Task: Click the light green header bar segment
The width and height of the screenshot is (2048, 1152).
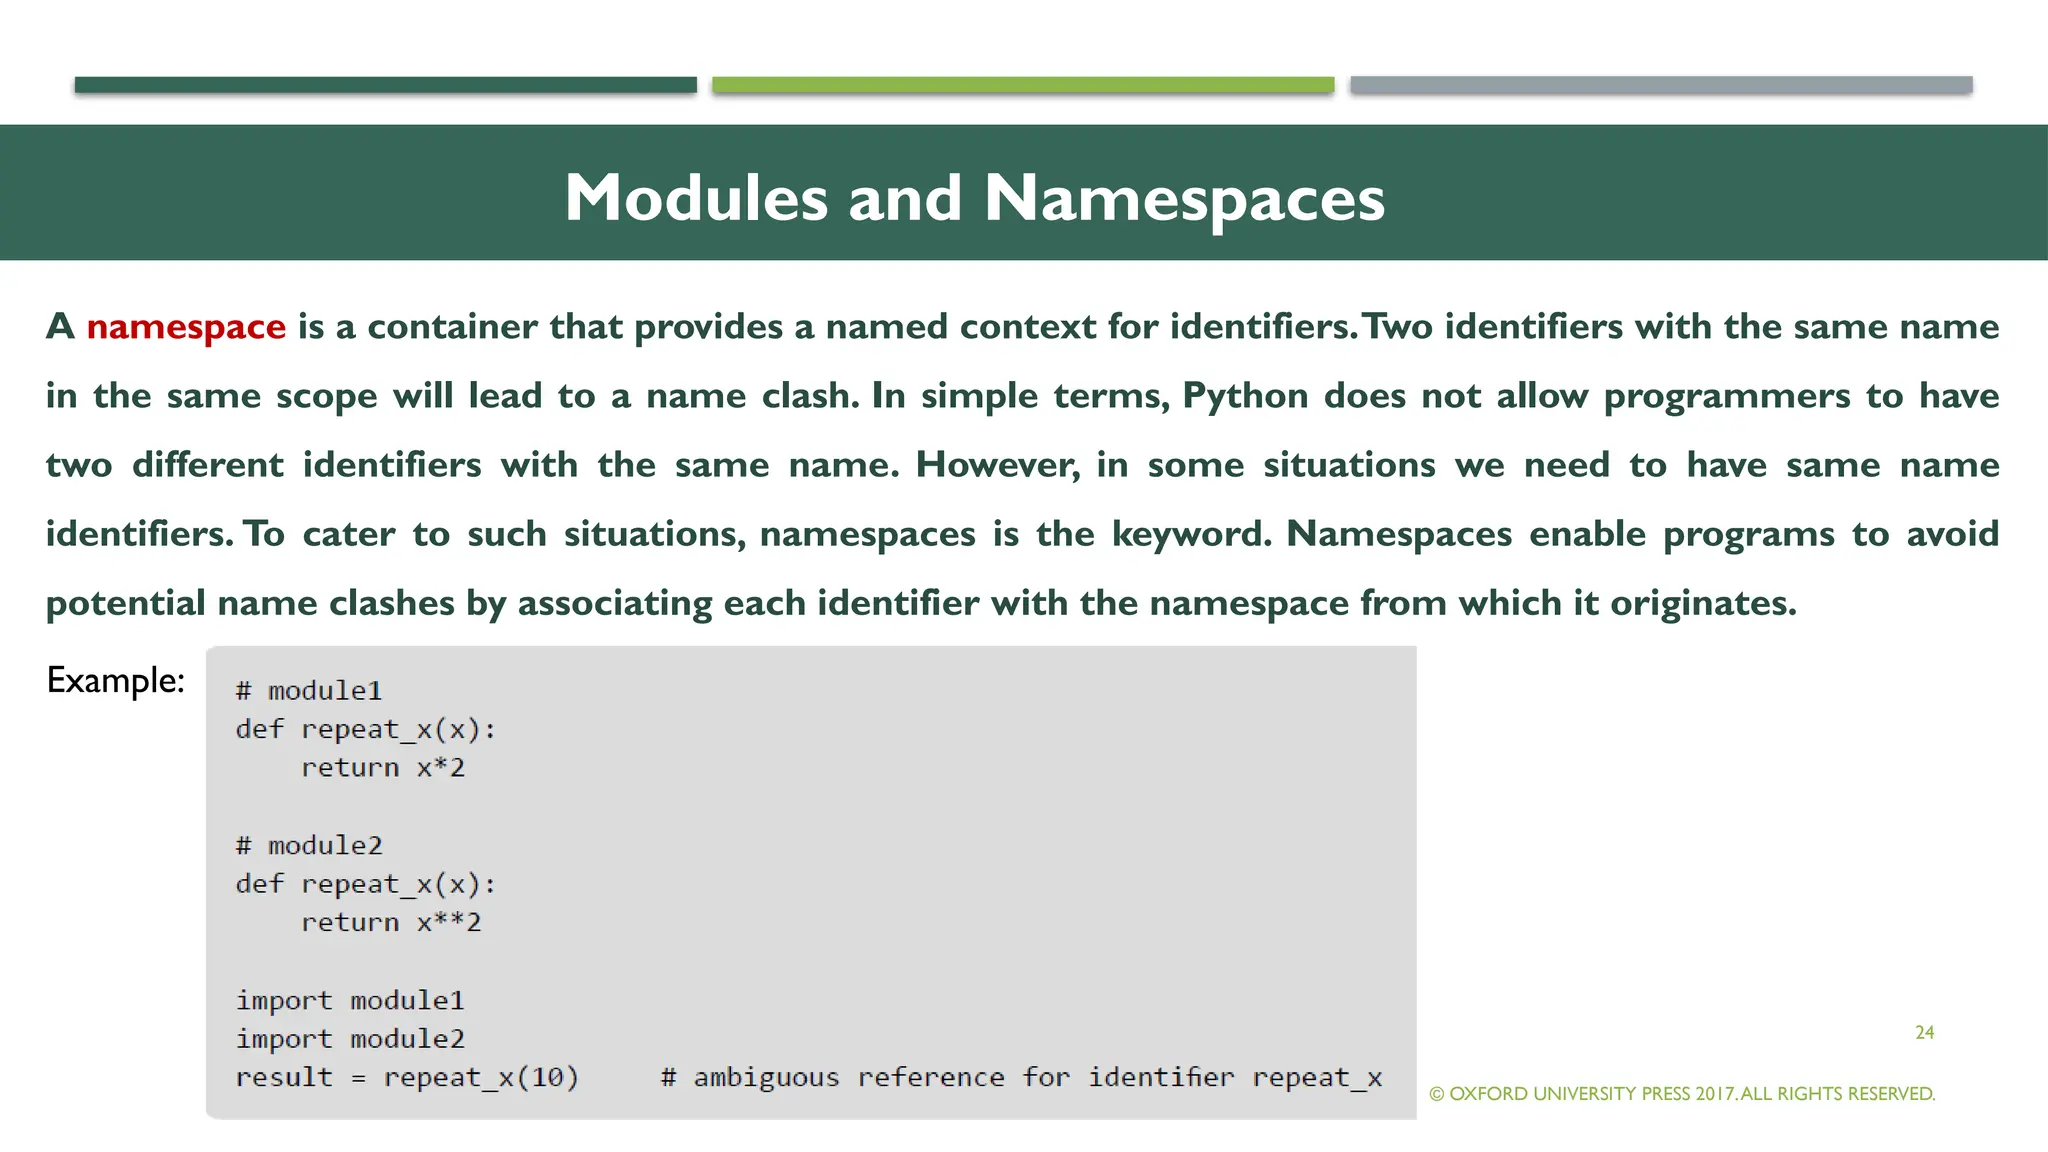Action: click(x=1022, y=85)
